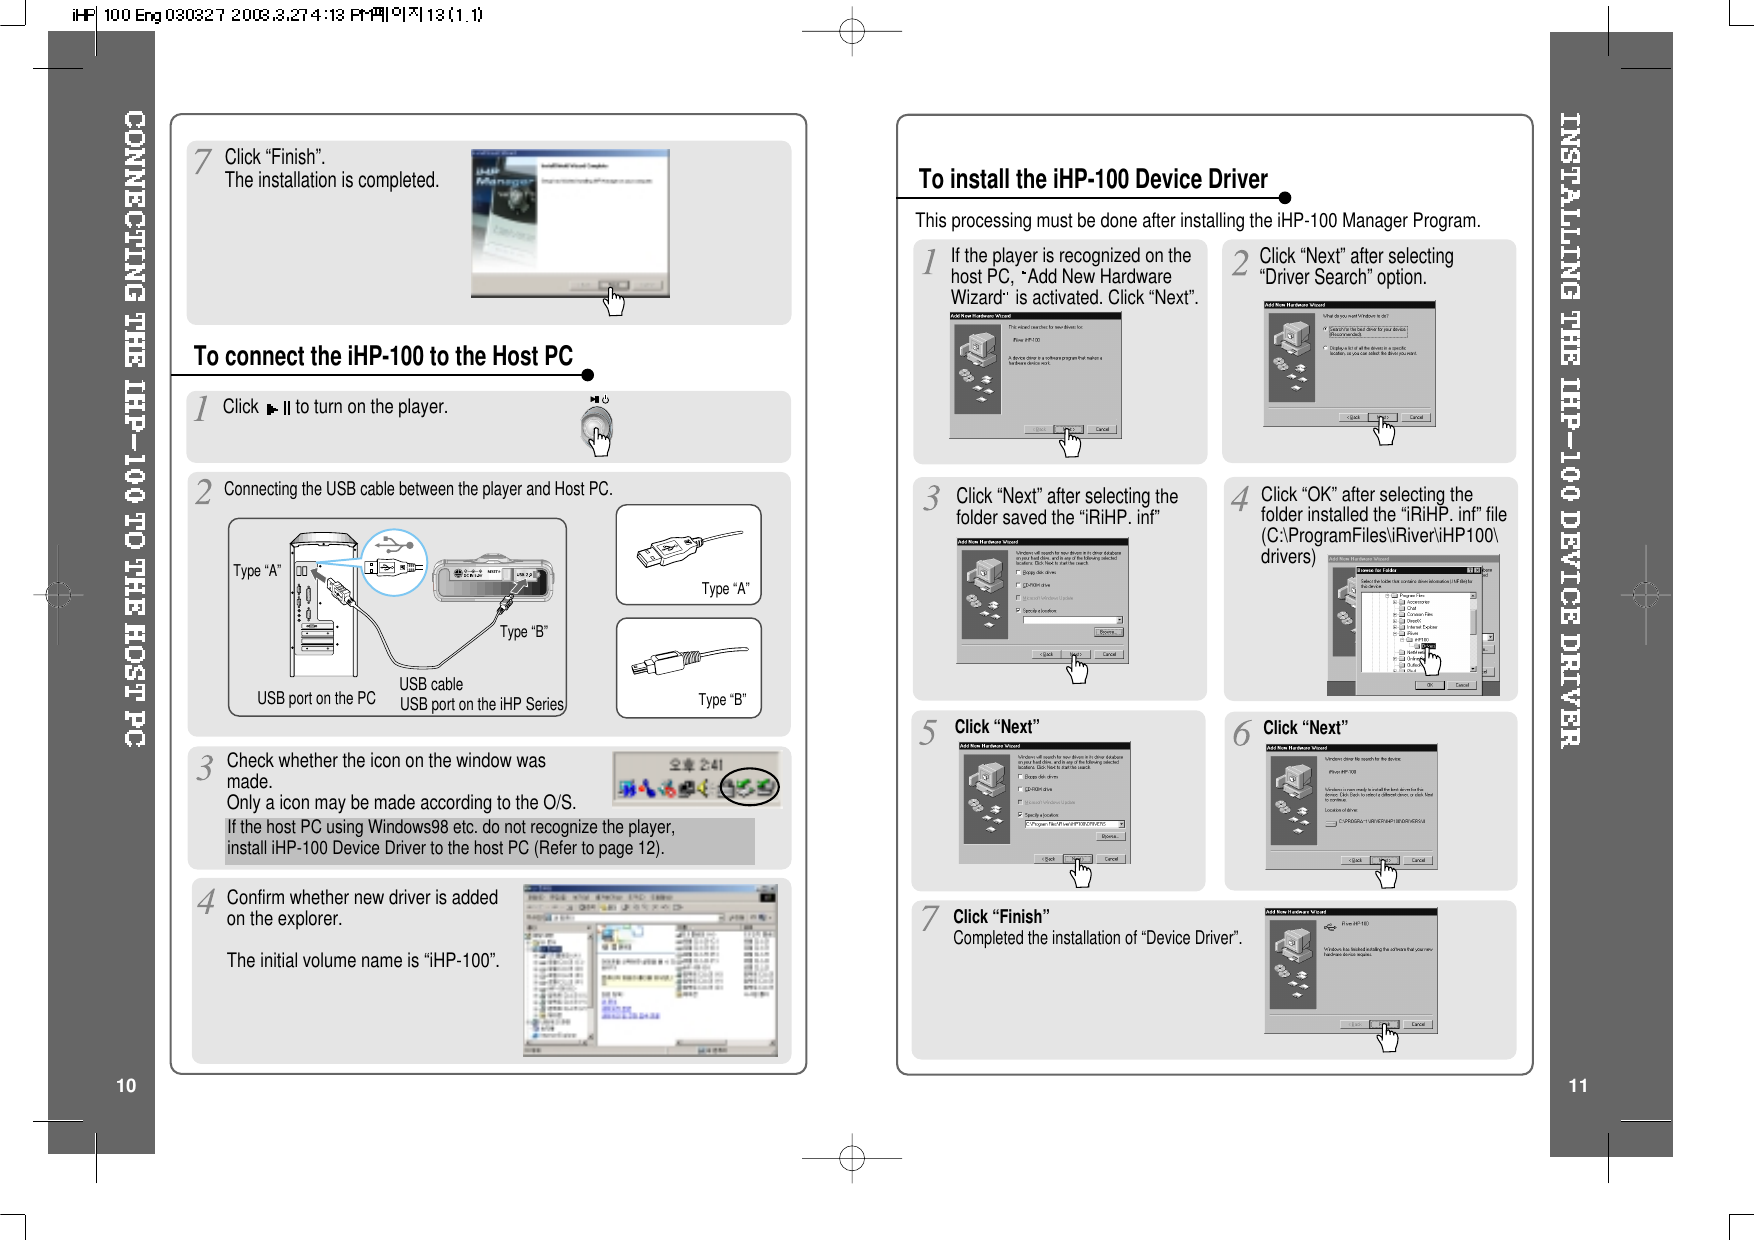Click the system tray clock showing 2:41
The height and width of the screenshot is (1240, 1754).
coord(696,765)
